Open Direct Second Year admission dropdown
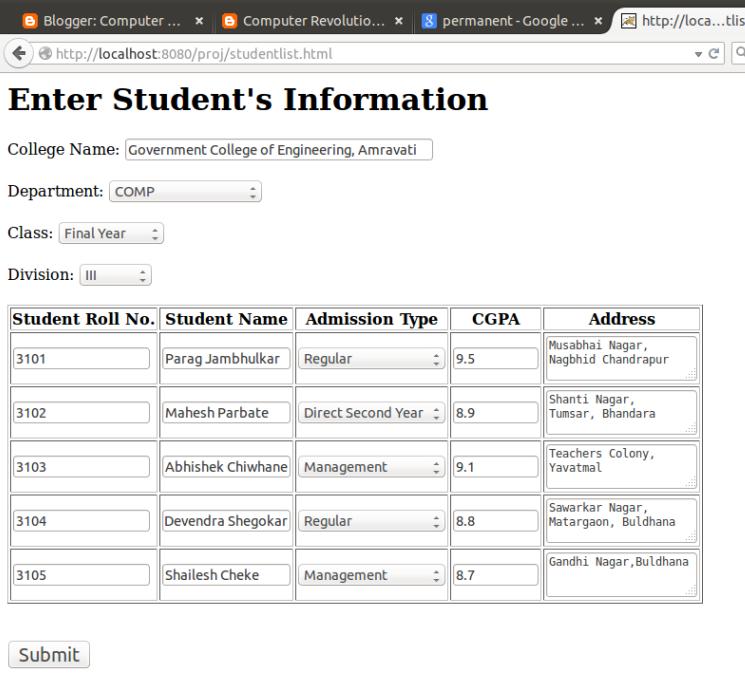 [x=371, y=413]
